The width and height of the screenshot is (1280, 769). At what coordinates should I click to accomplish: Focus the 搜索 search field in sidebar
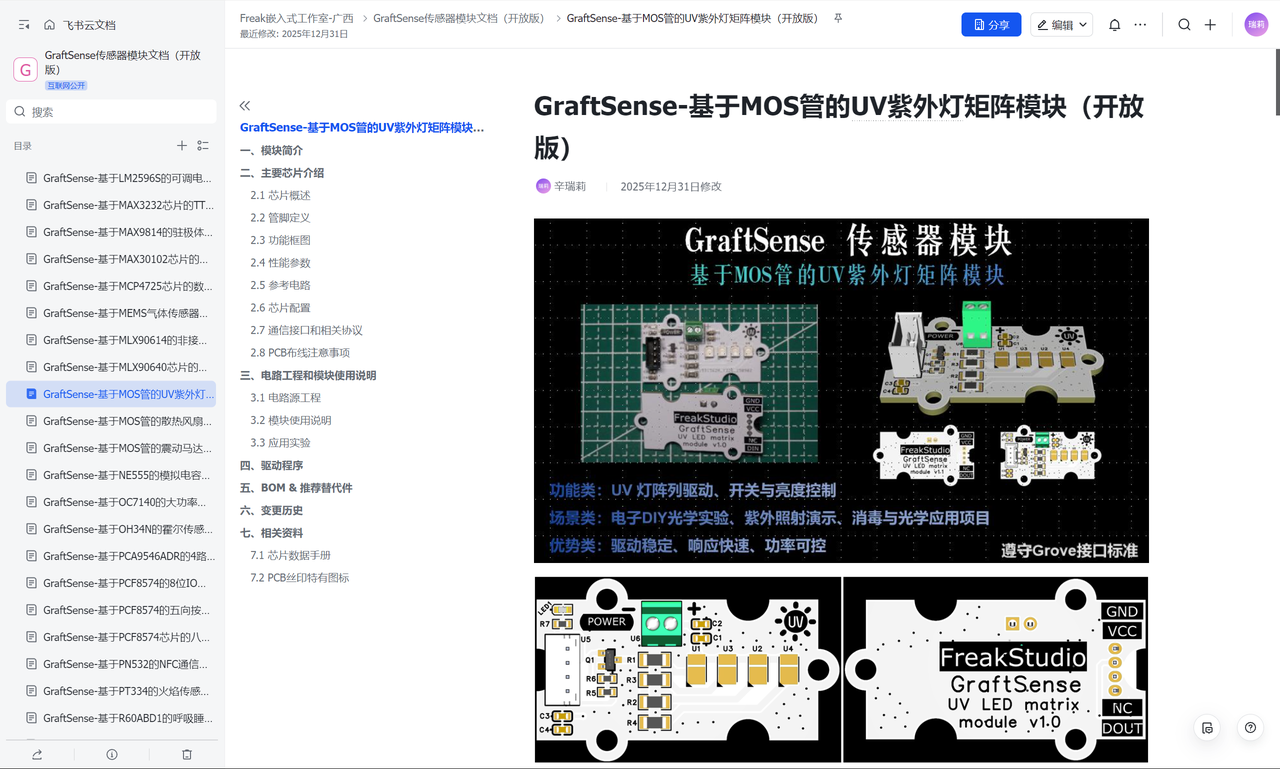111,112
